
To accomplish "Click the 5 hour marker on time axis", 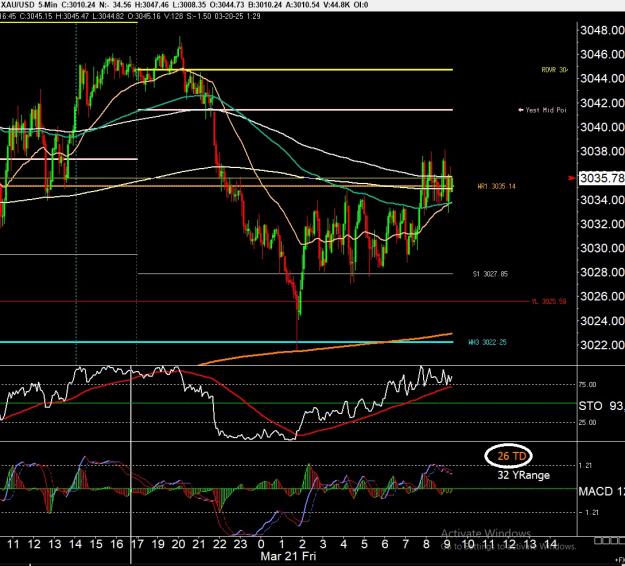I will (x=364, y=544).
